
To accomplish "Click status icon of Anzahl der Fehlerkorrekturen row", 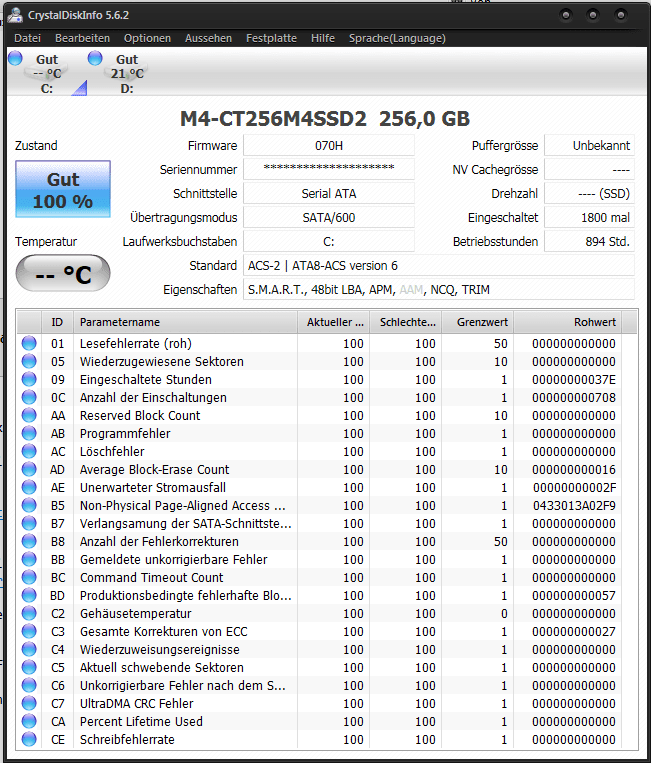I will coord(29,541).
